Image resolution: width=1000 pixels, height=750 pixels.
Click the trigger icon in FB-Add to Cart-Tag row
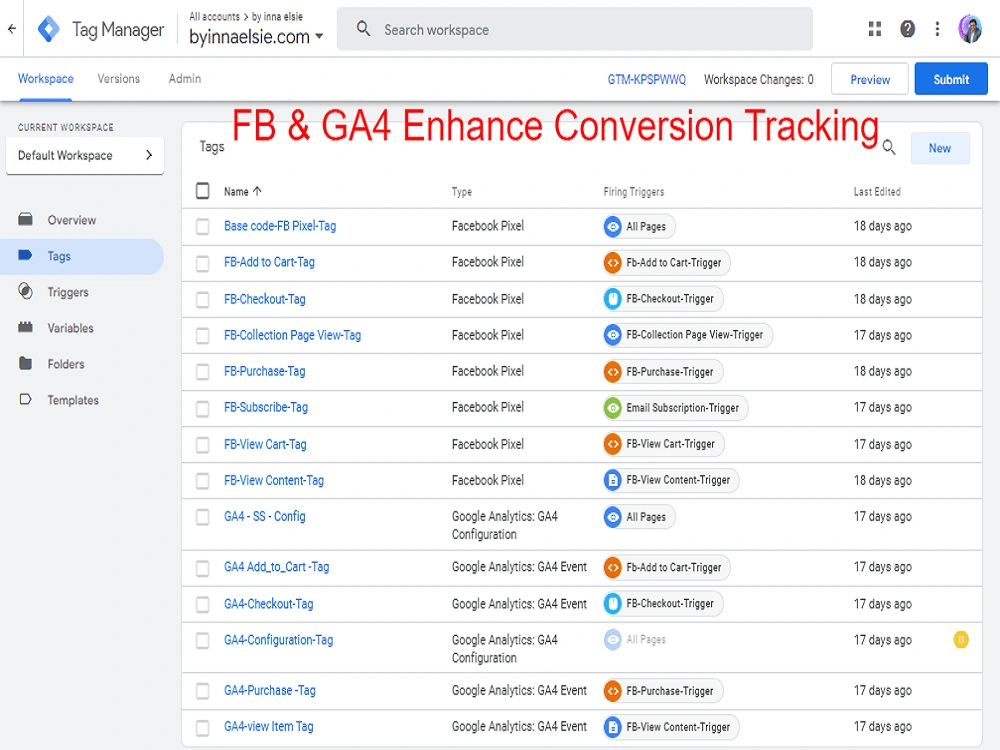612,262
